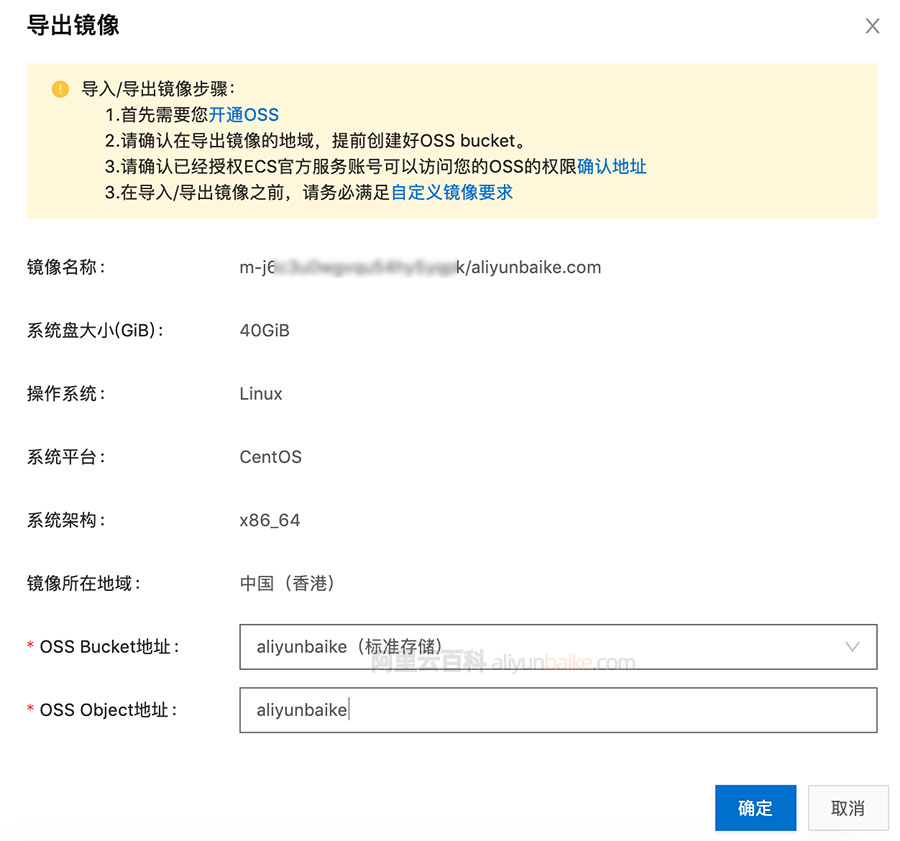Select the 中国（香港）region value
The image size is (900, 841).
pos(288,583)
